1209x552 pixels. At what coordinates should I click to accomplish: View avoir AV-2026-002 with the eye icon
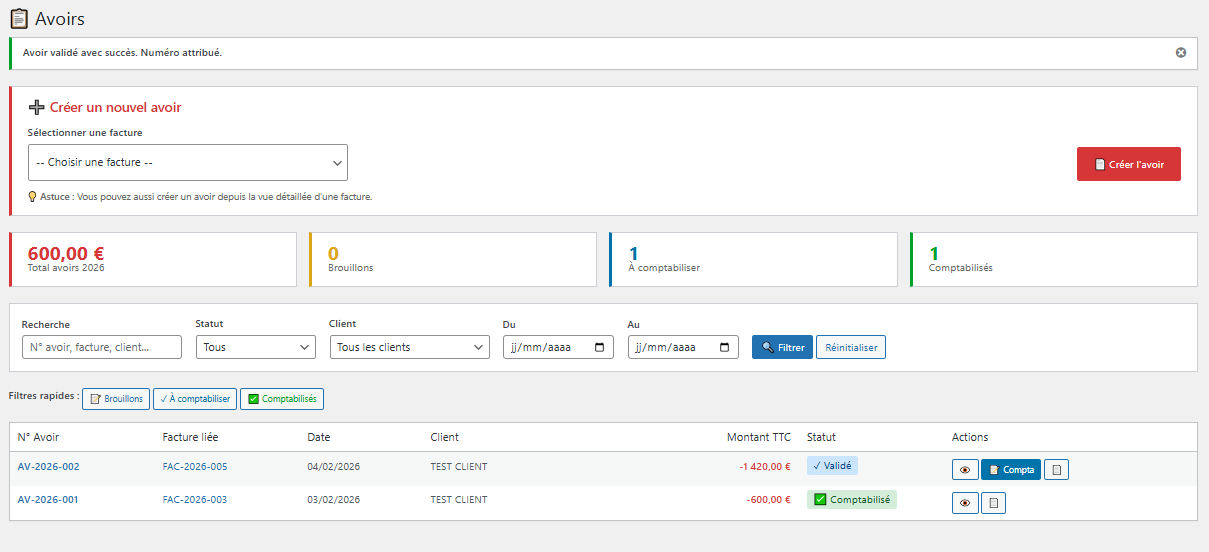[x=965, y=470]
